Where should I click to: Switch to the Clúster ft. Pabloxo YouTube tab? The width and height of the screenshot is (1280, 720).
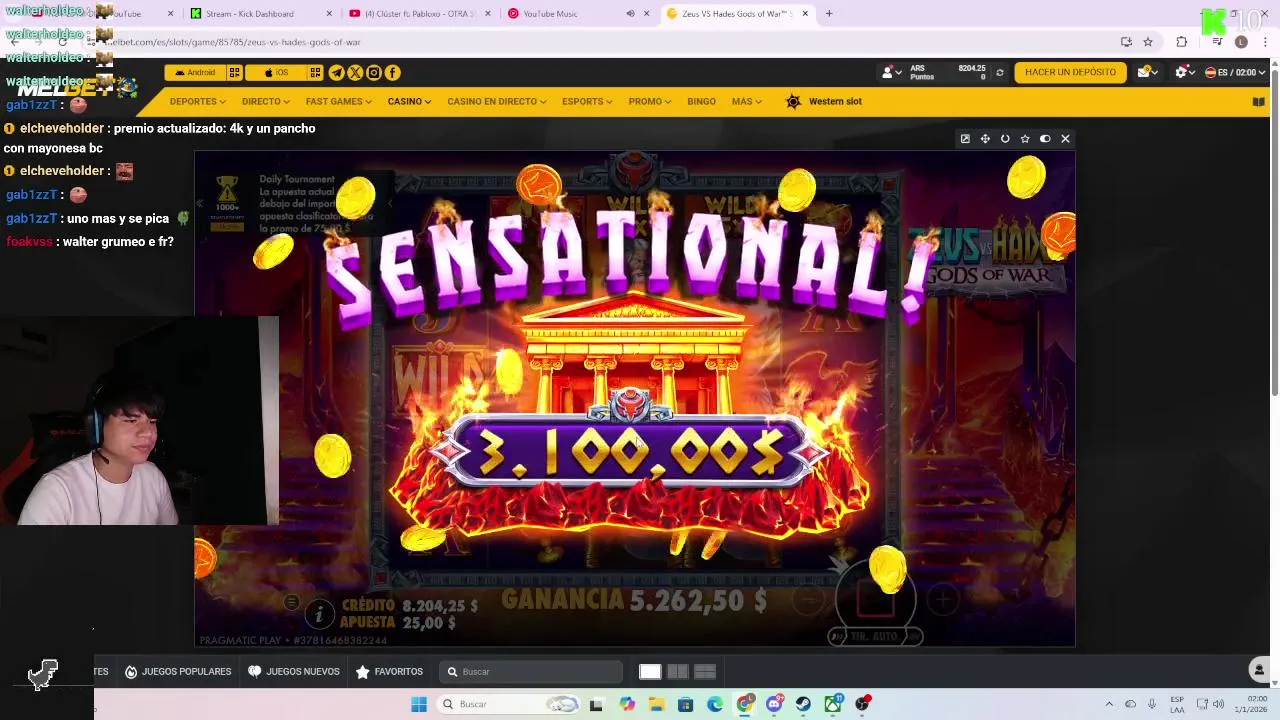[x=420, y=14]
